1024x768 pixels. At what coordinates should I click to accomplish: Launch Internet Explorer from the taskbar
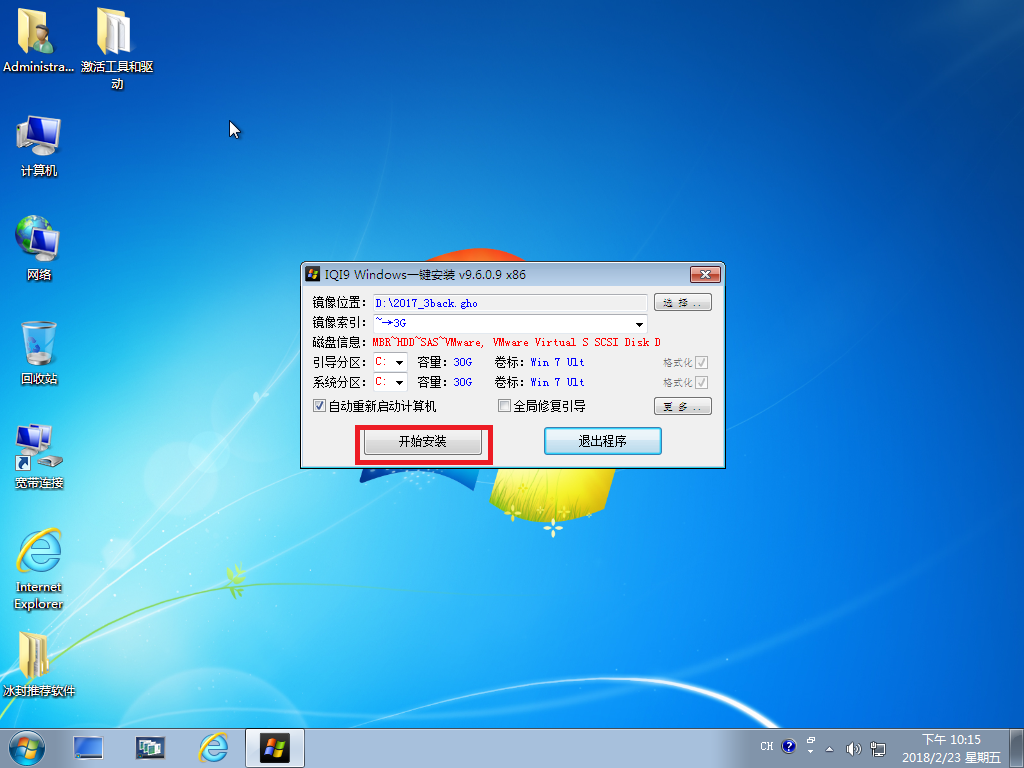pyautogui.click(x=213, y=748)
